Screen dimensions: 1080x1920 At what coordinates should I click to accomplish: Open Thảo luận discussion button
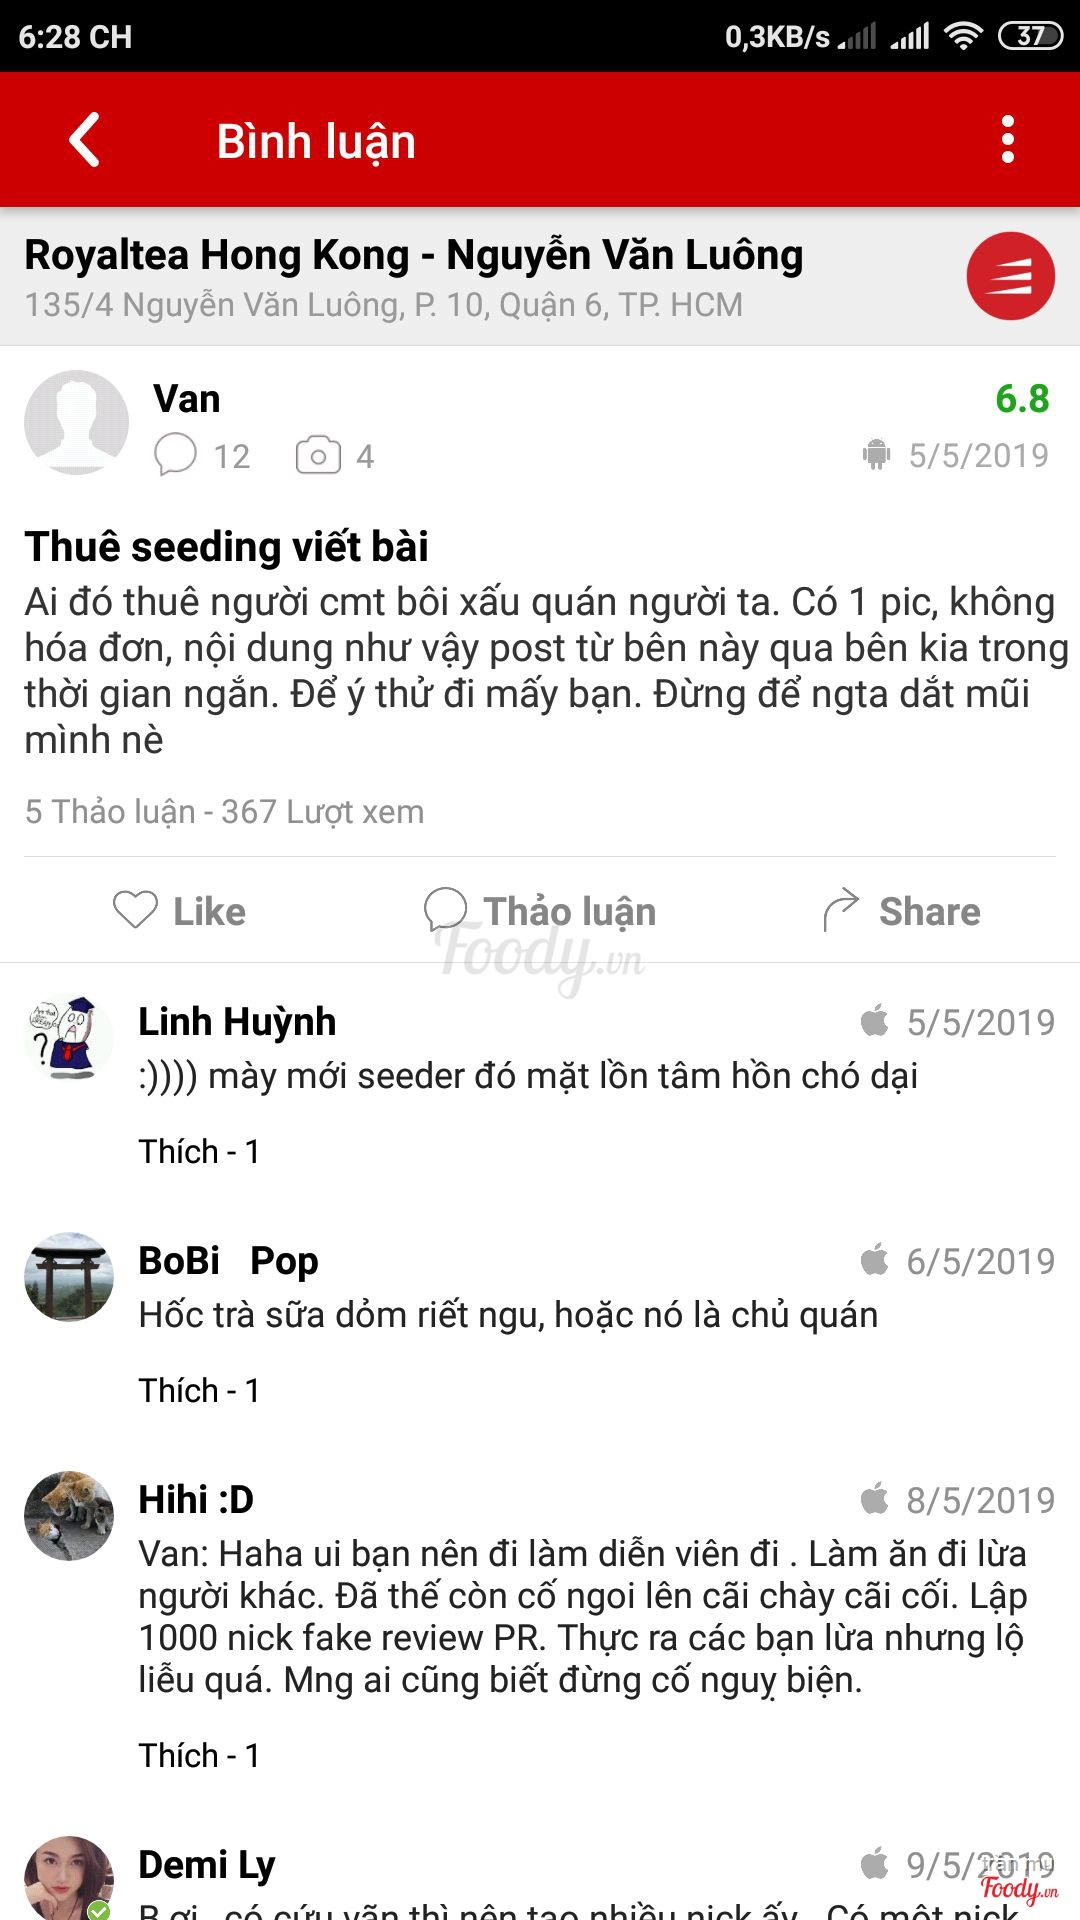[x=541, y=911]
